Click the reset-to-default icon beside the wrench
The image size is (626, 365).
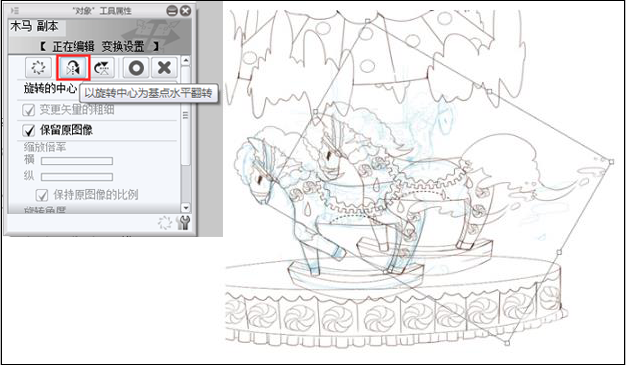point(165,223)
